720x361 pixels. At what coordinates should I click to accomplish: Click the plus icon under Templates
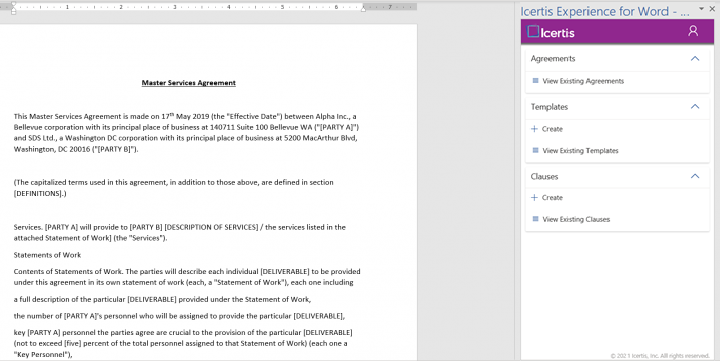(x=534, y=129)
